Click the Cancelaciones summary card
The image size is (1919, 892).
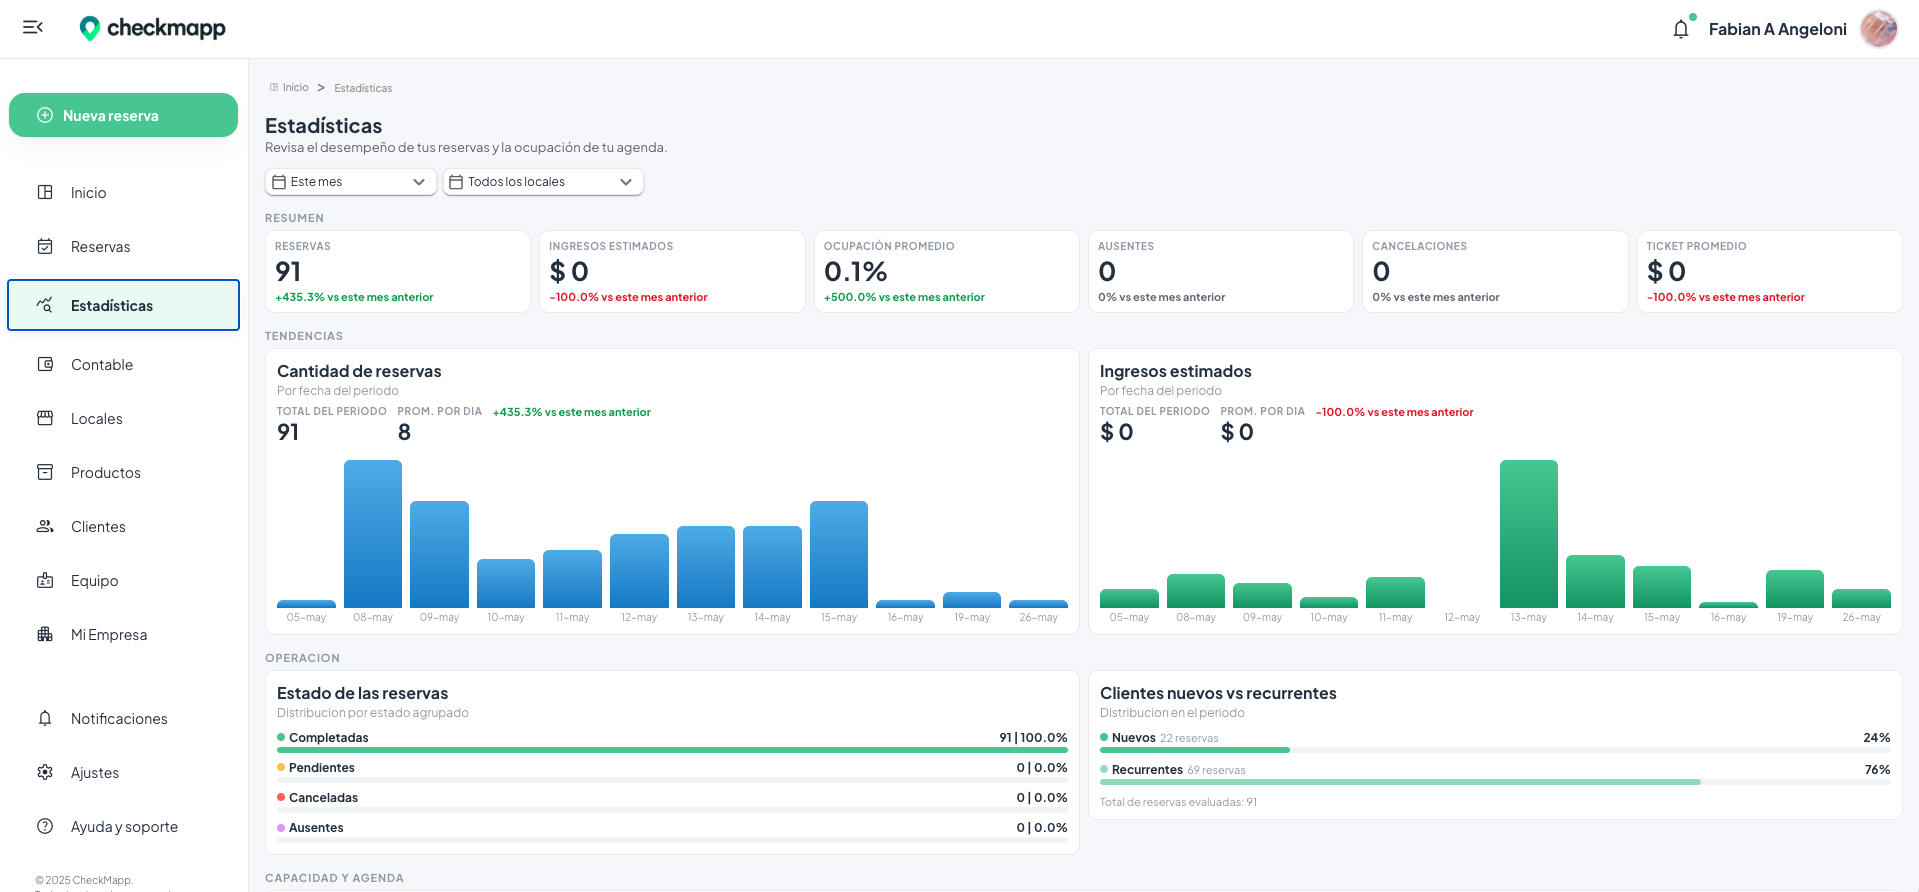tap(1495, 271)
